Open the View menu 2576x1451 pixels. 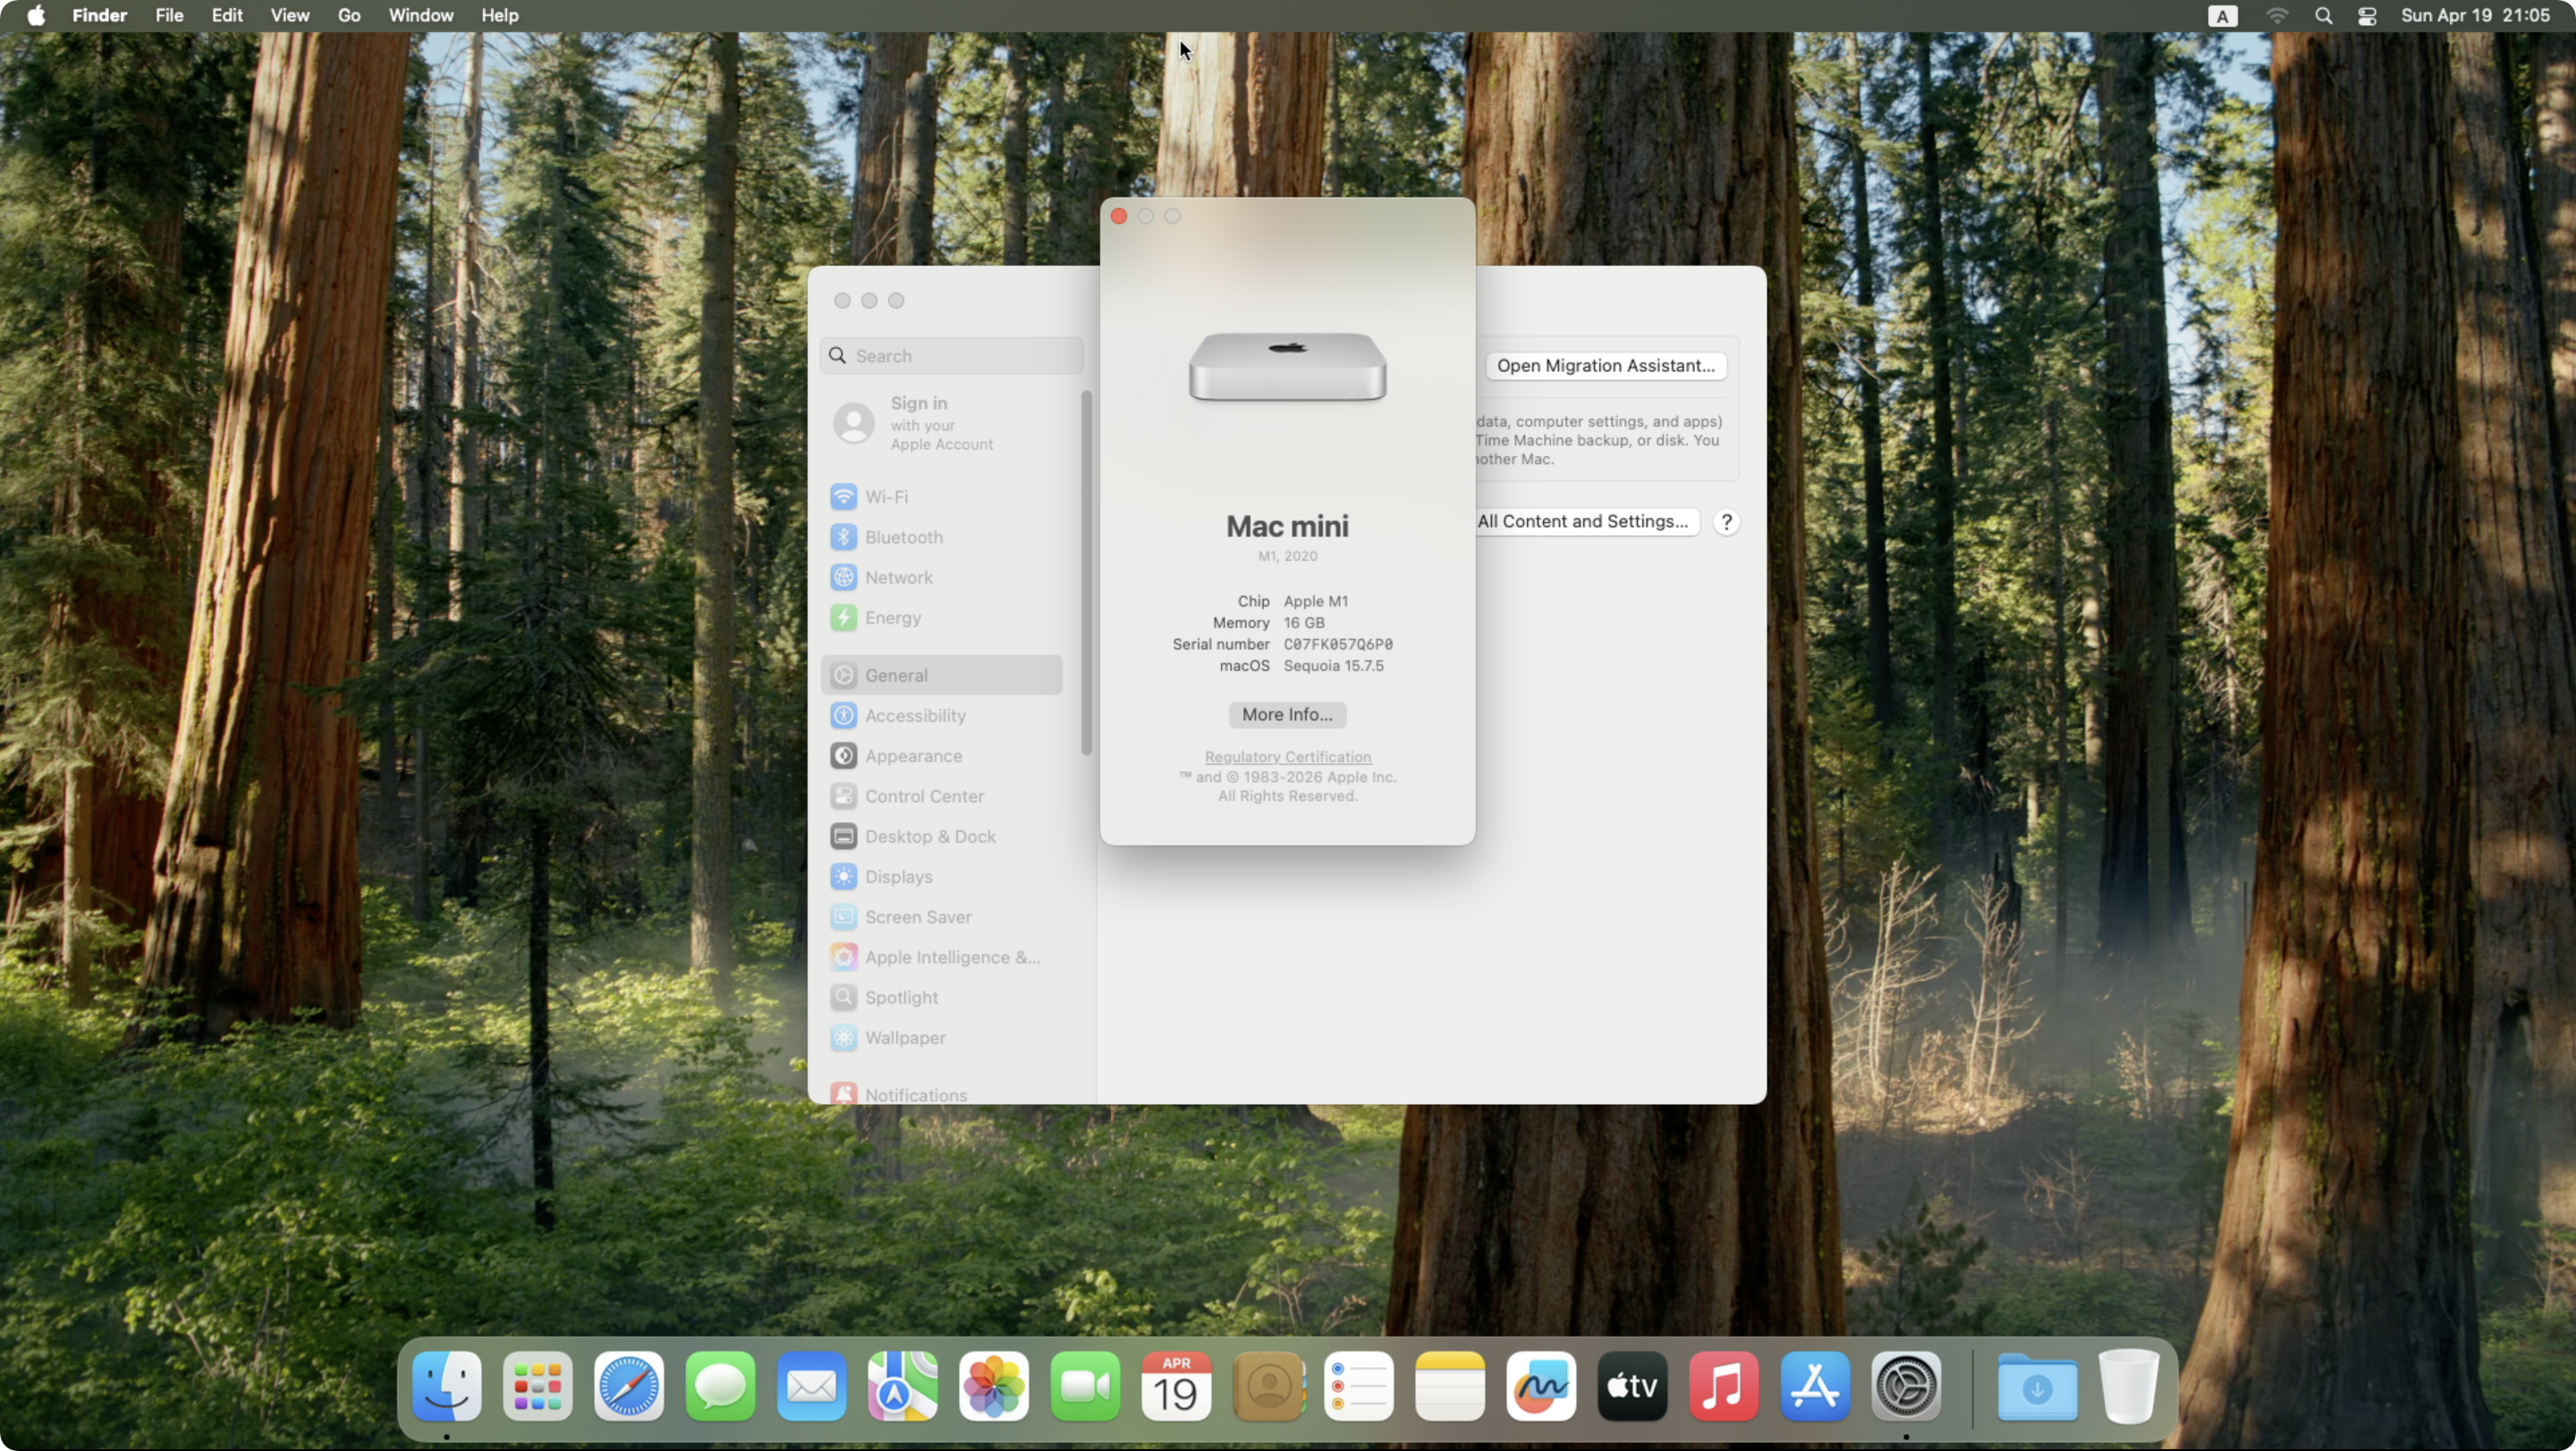pyautogui.click(x=290, y=15)
